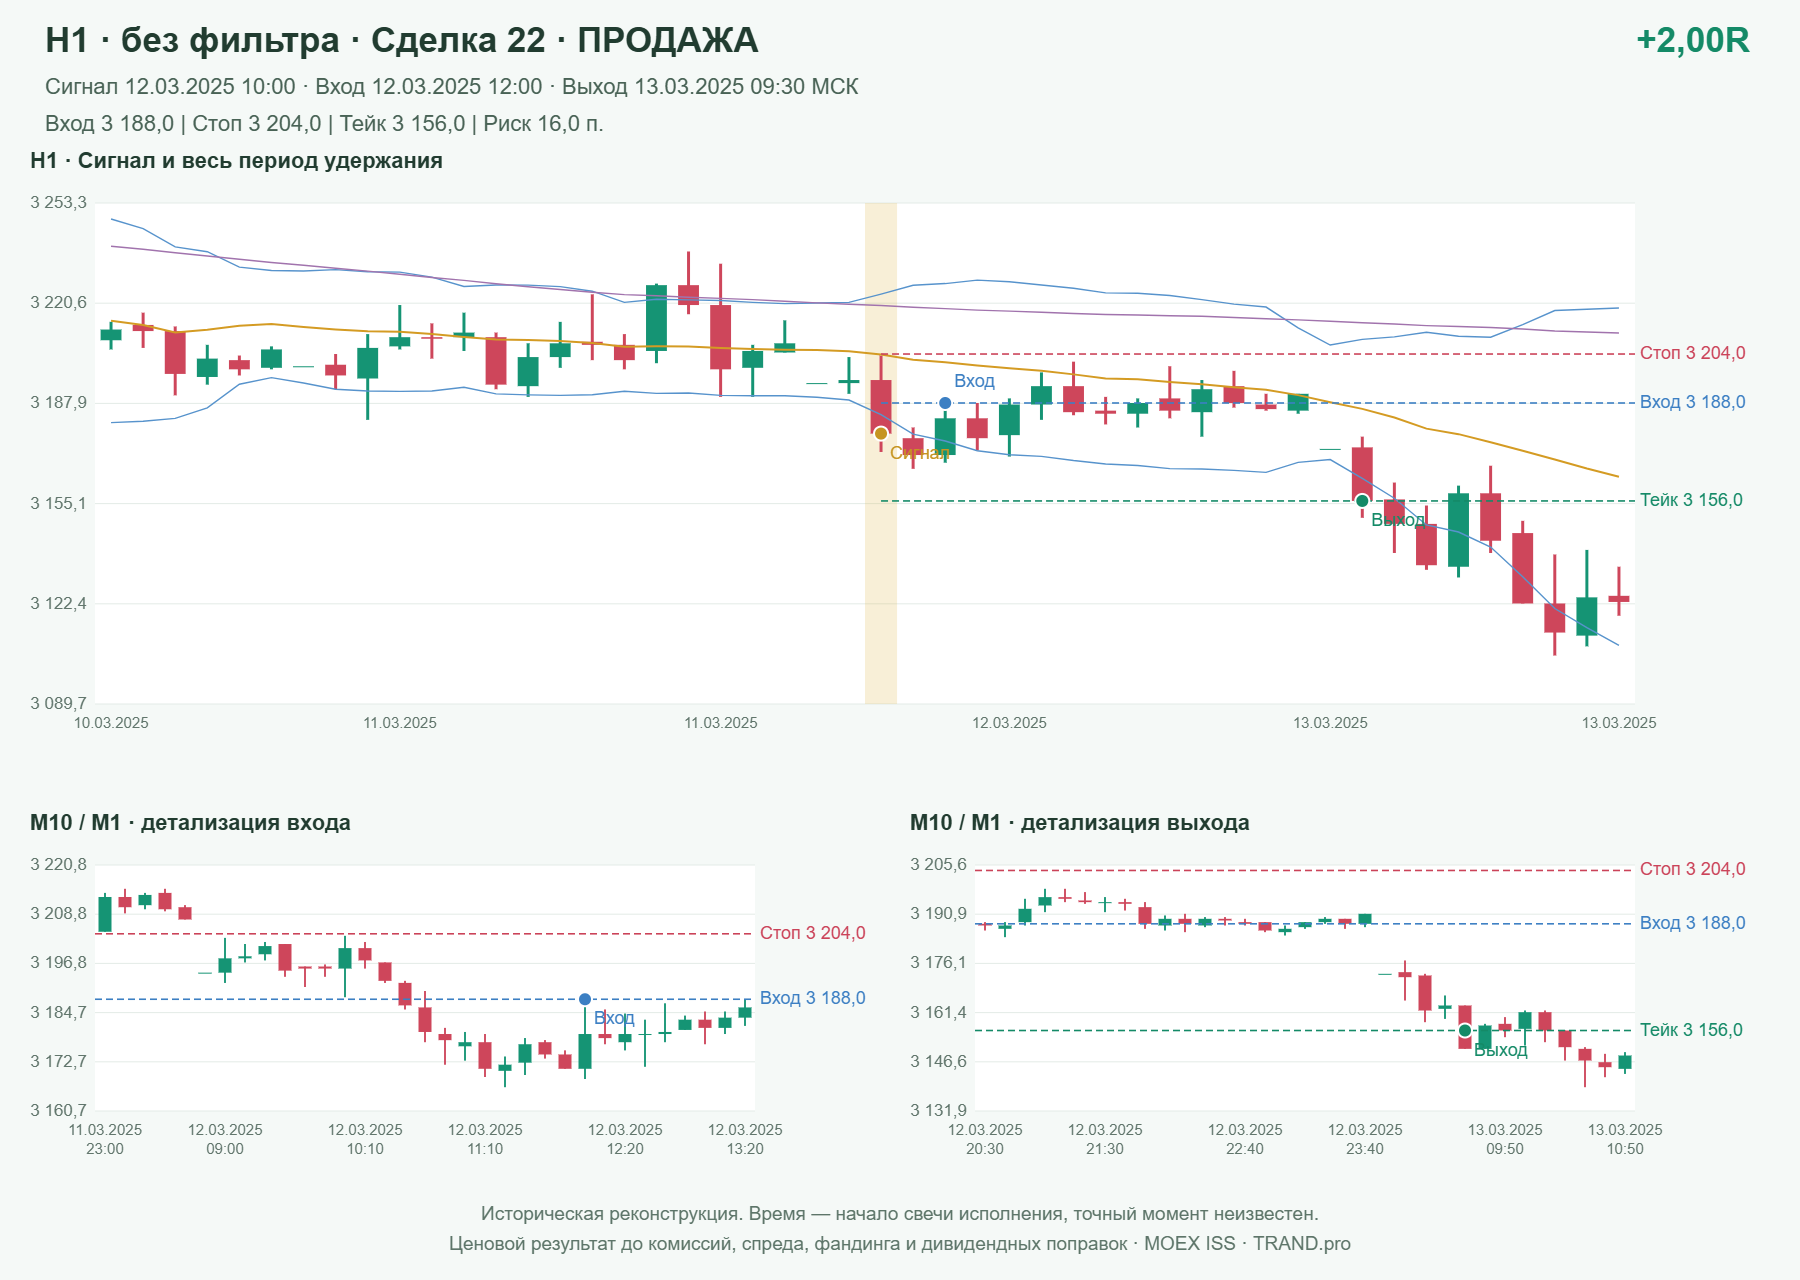Viewport: 1800px width, 1280px height.
Task: Click the green Выход dot on the H1 chart
Action: (1362, 500)
